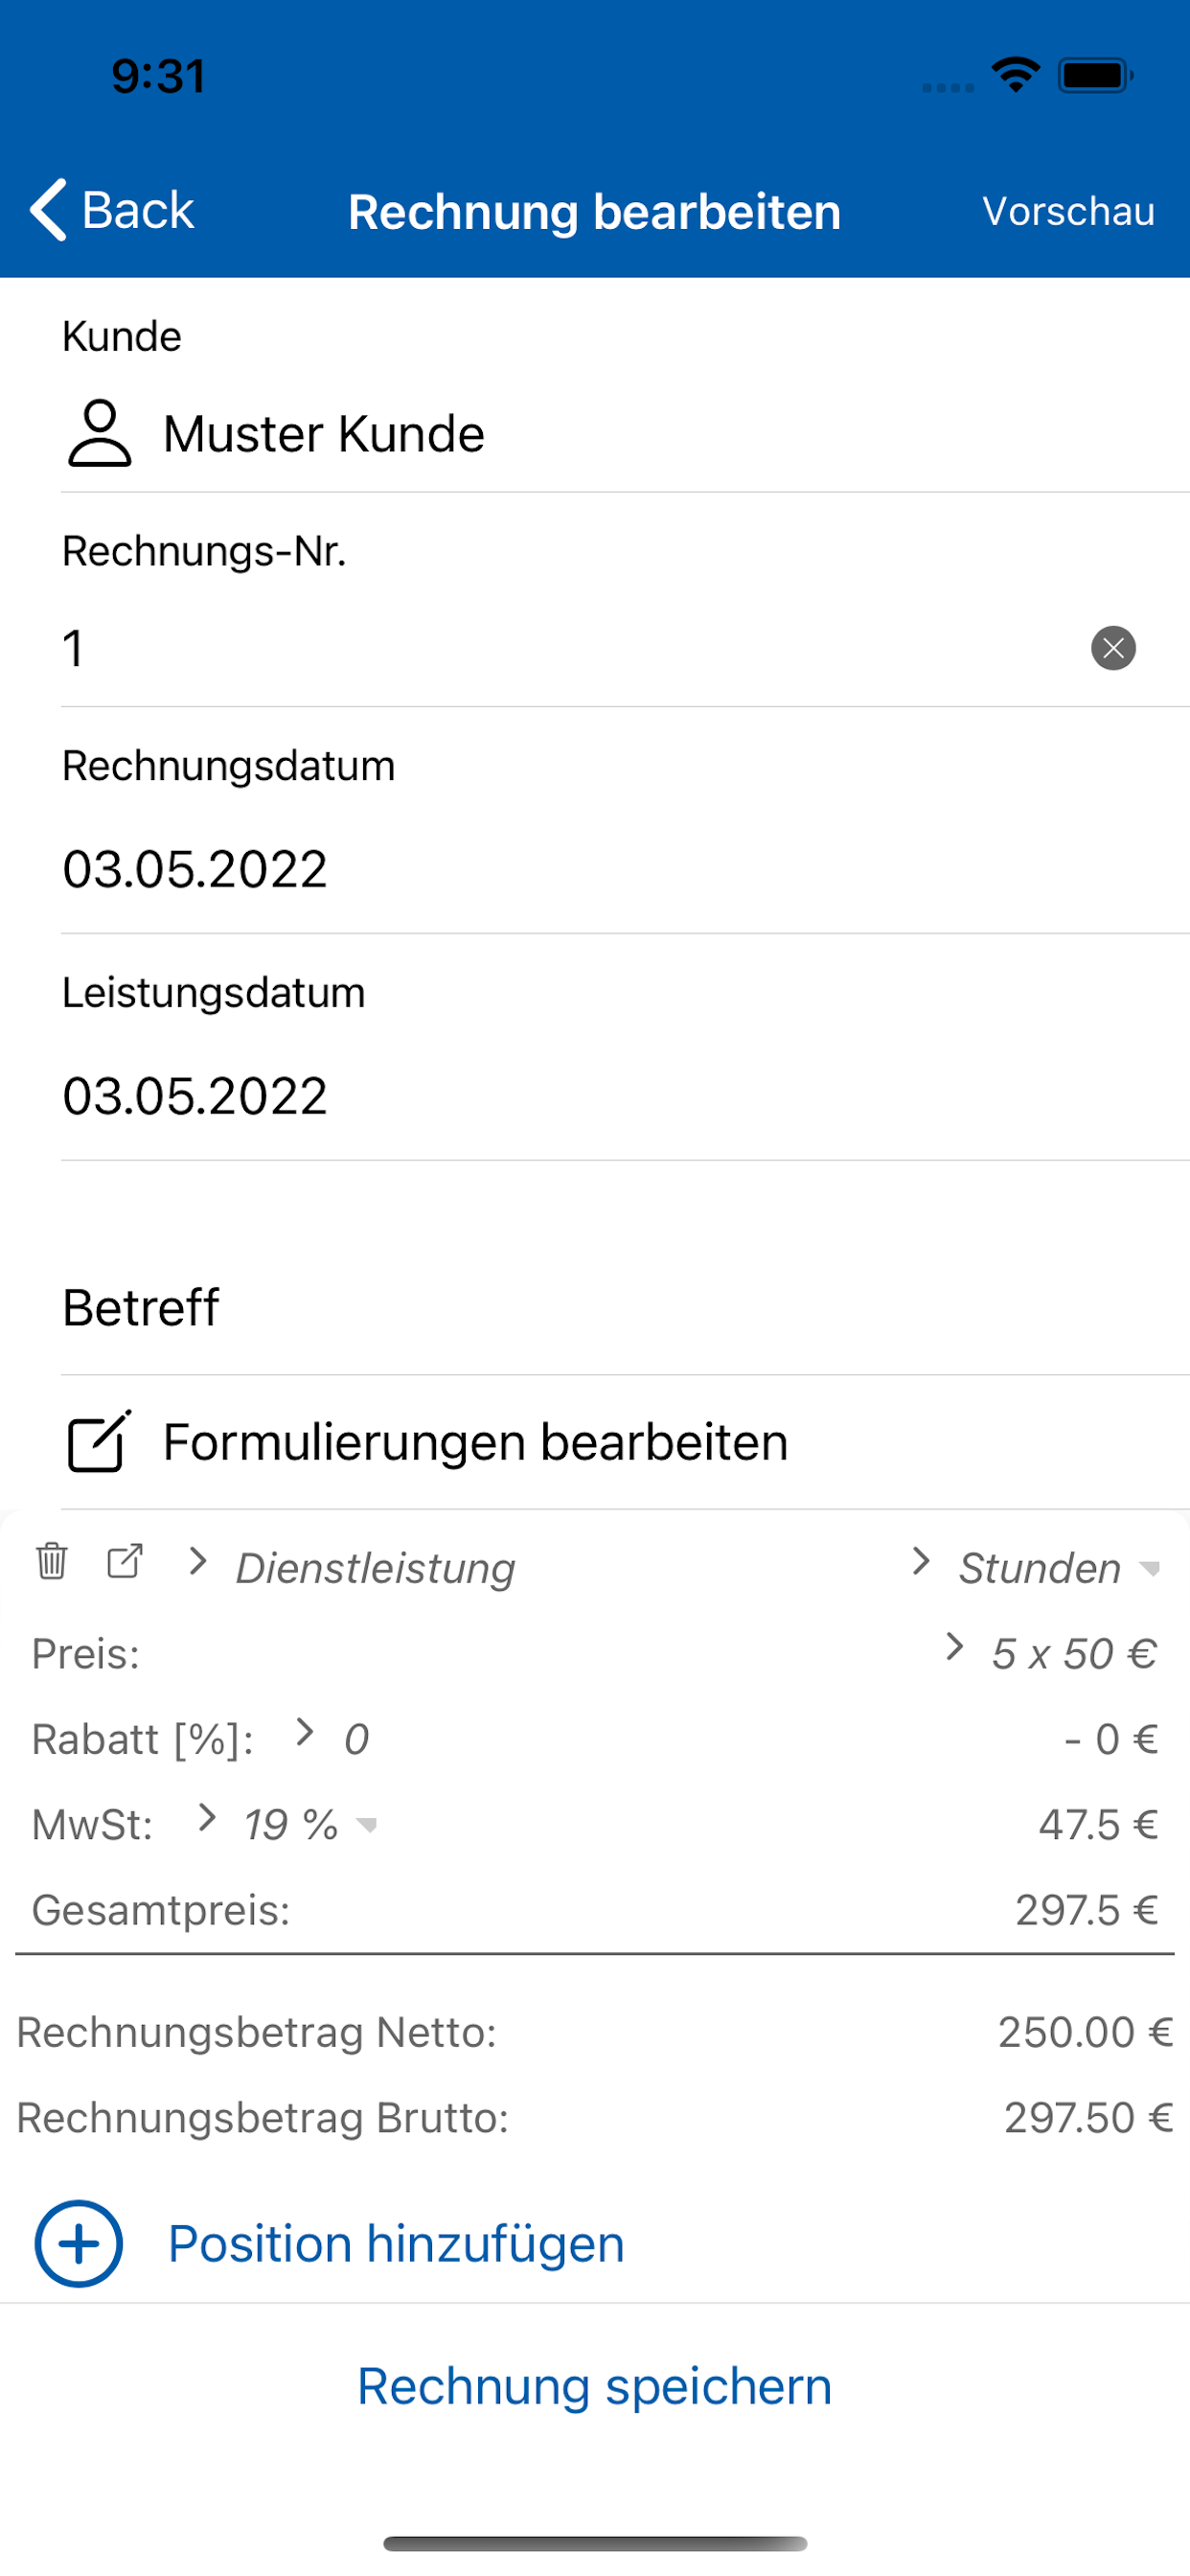Tap the customer person icon
Screen dimensions: 1190x2576
click(99, 433)
